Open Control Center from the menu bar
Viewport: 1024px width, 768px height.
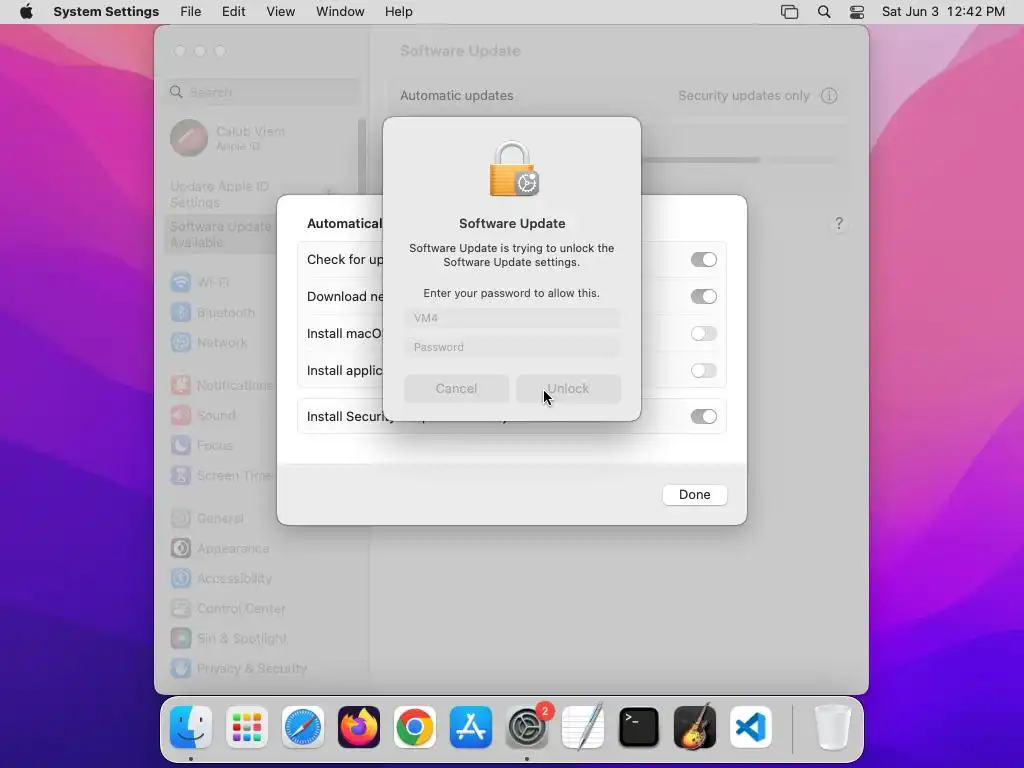click(x=857, y=12)
